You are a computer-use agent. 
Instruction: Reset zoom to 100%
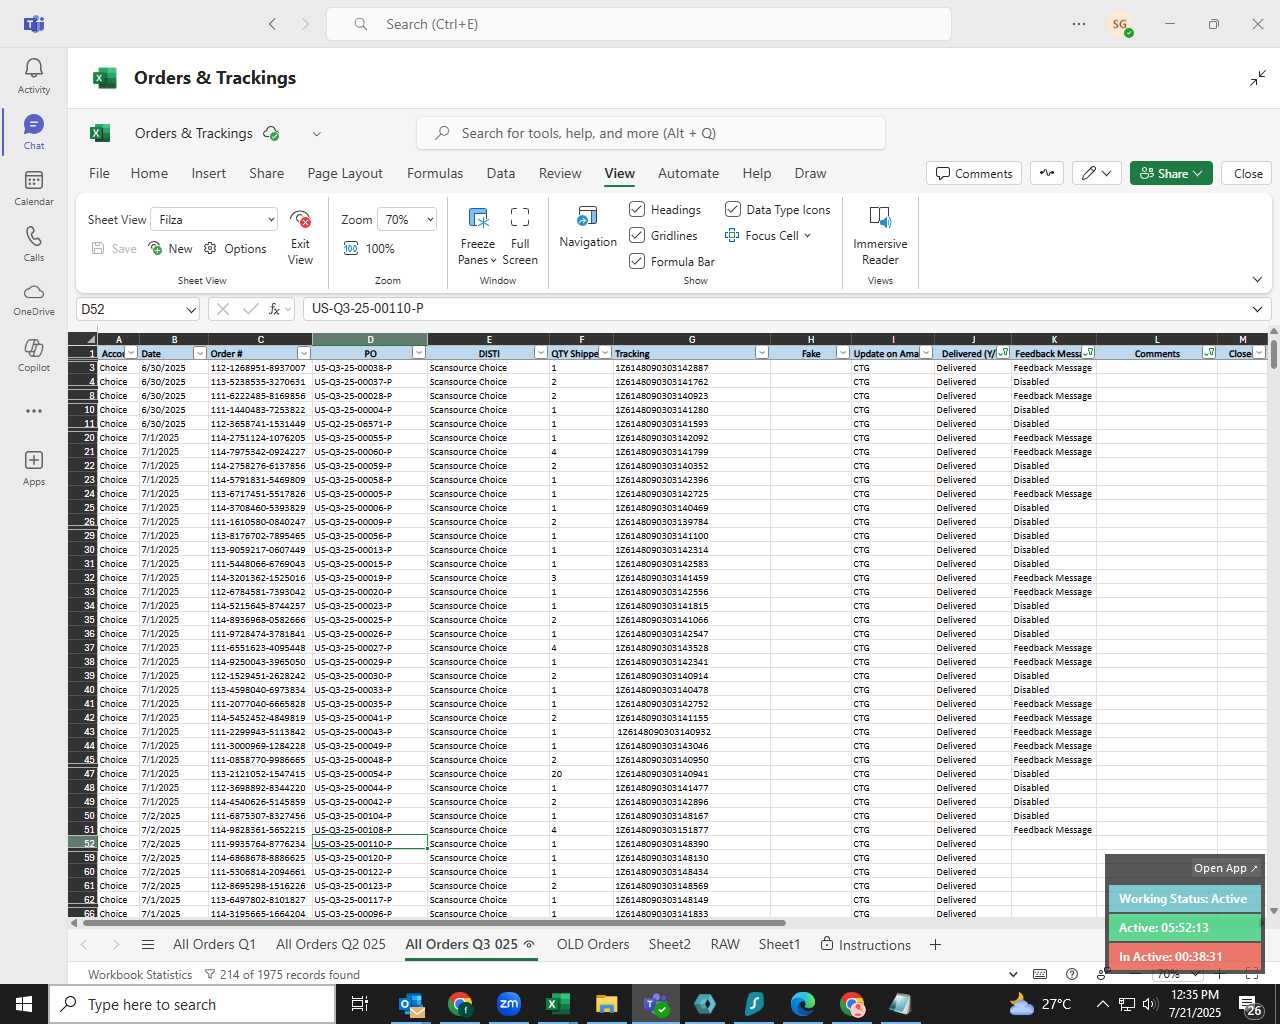369,248
